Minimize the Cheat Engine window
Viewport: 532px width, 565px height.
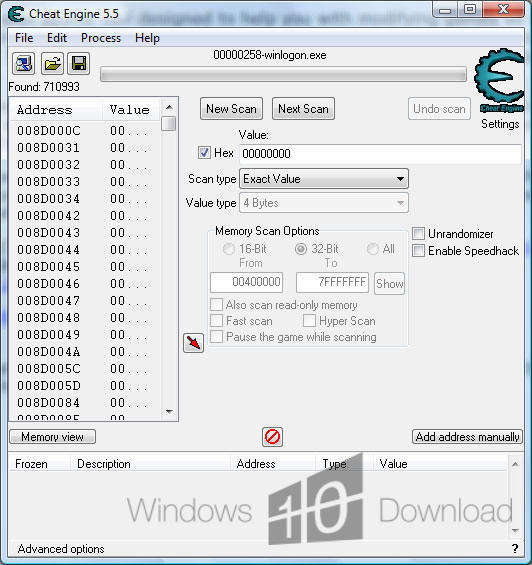(445, 10)
